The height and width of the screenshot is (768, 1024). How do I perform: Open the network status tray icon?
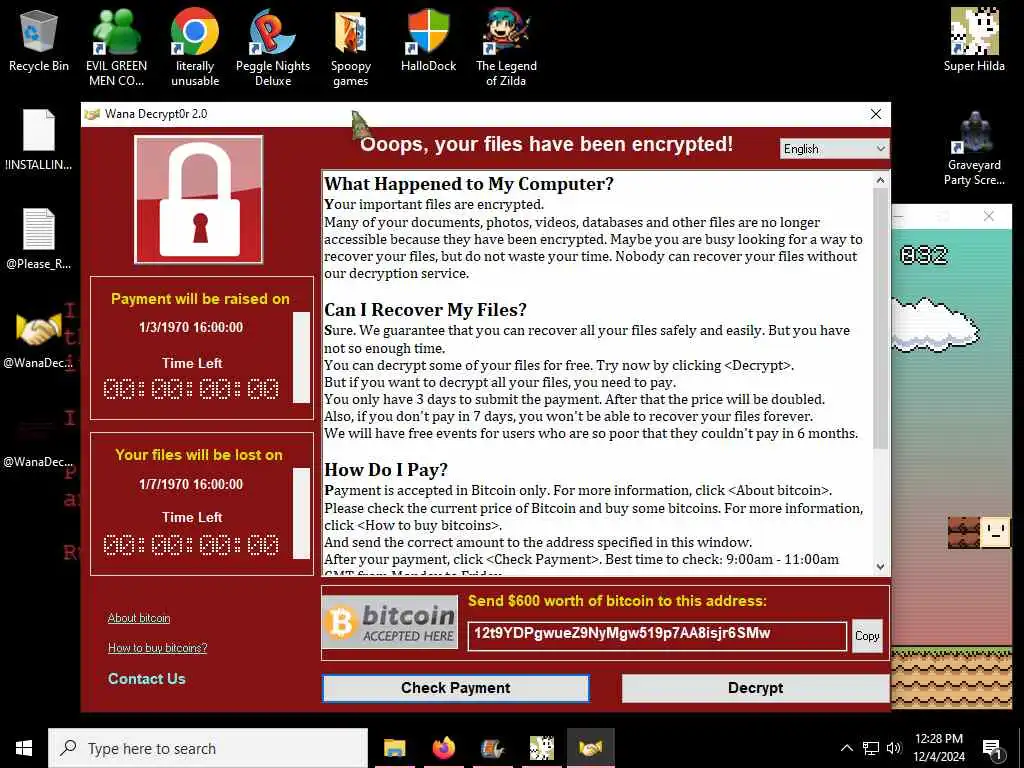point(871,748)
